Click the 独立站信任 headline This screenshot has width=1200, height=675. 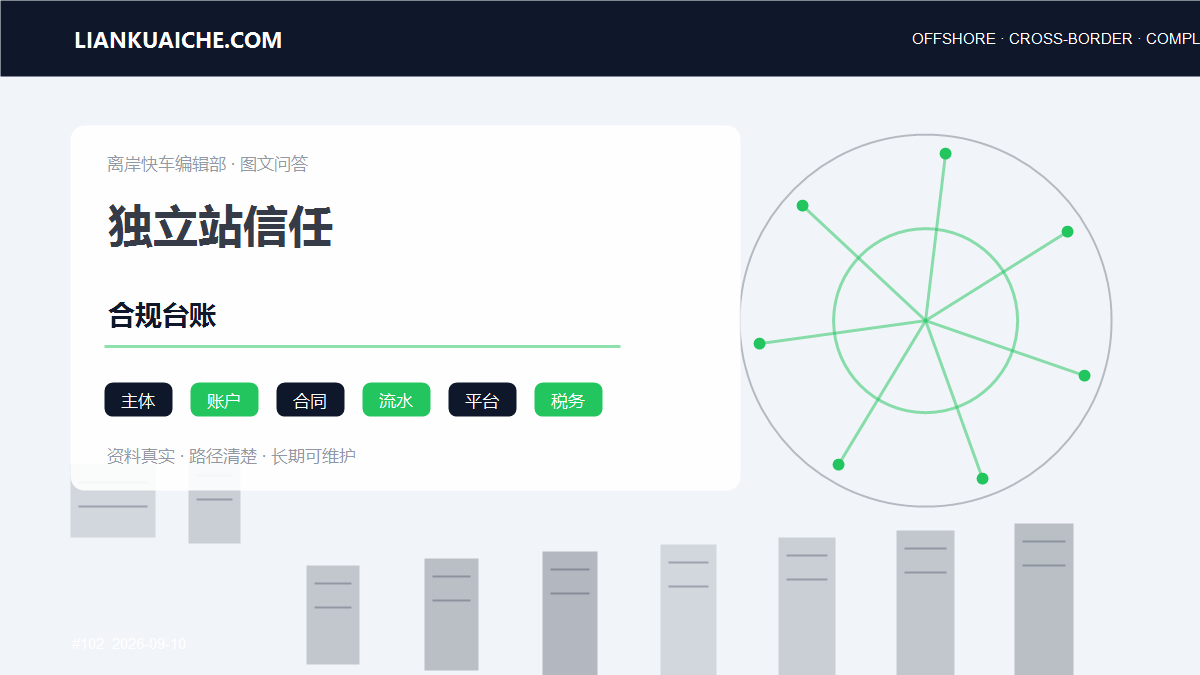(x=220, y=227)
